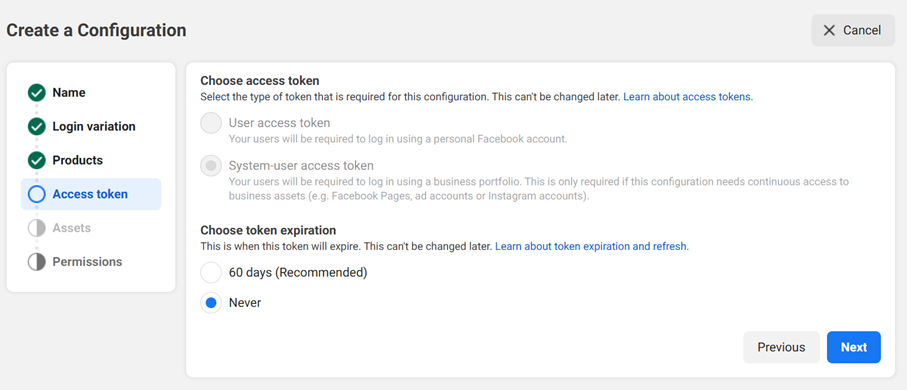Screen dimensions: 907x390
Task: Click the half-filled circle icon beside Assets
Action: coord(36,228)
